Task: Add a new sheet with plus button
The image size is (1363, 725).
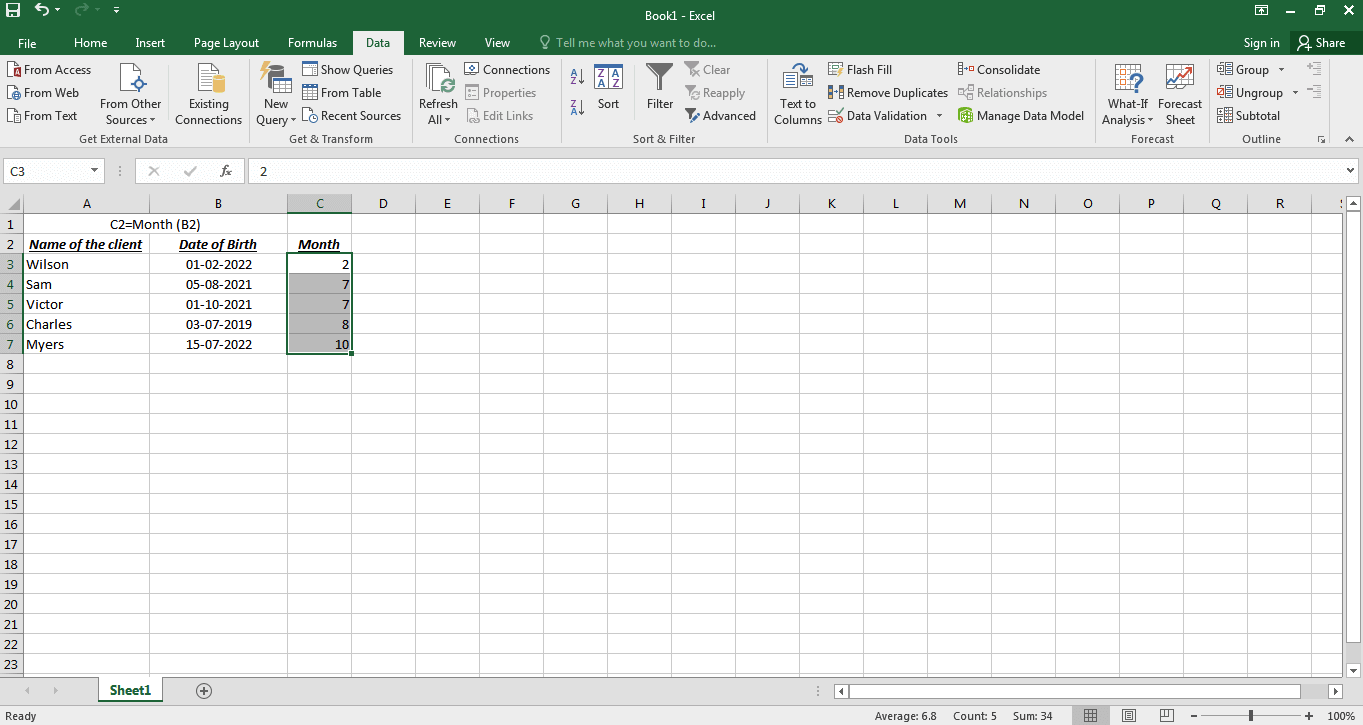Action: 204,690
